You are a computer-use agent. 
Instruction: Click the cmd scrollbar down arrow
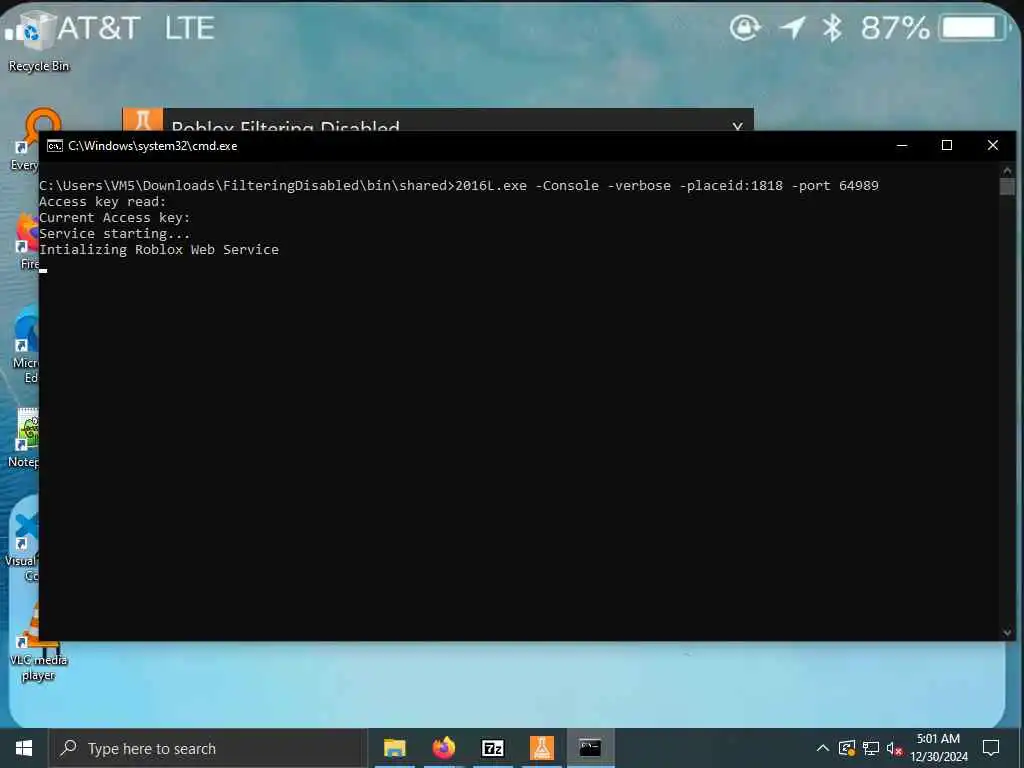click(x=1007, y=632)
